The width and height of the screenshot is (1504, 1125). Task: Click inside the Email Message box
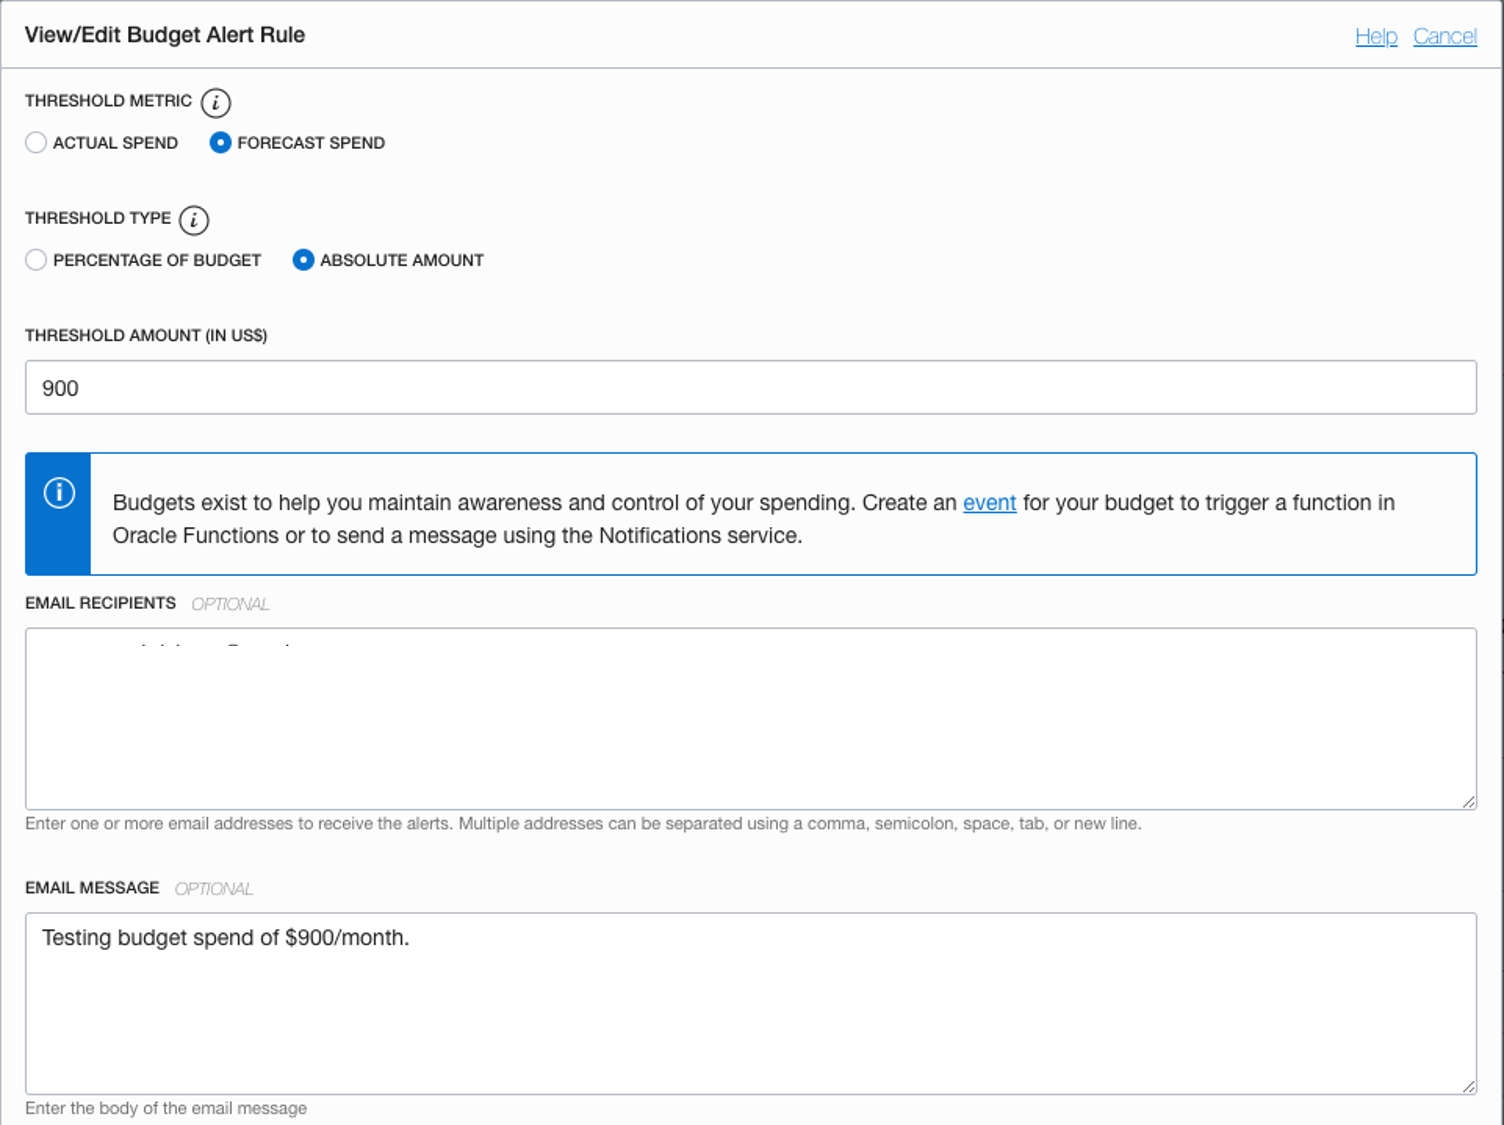point(750,1000)
